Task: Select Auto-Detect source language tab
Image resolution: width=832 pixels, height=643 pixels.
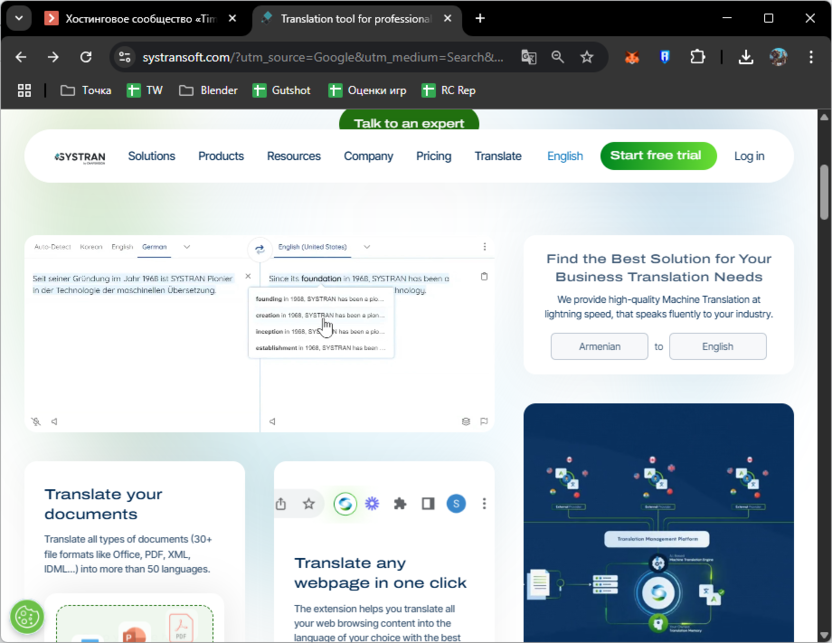Action: (x=53, y=247)
